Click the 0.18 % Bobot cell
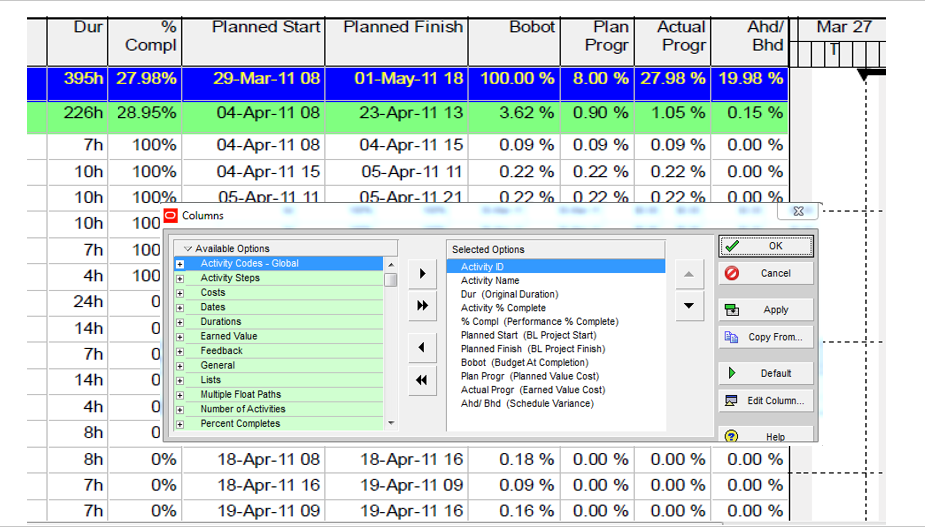 pos(514,459)
